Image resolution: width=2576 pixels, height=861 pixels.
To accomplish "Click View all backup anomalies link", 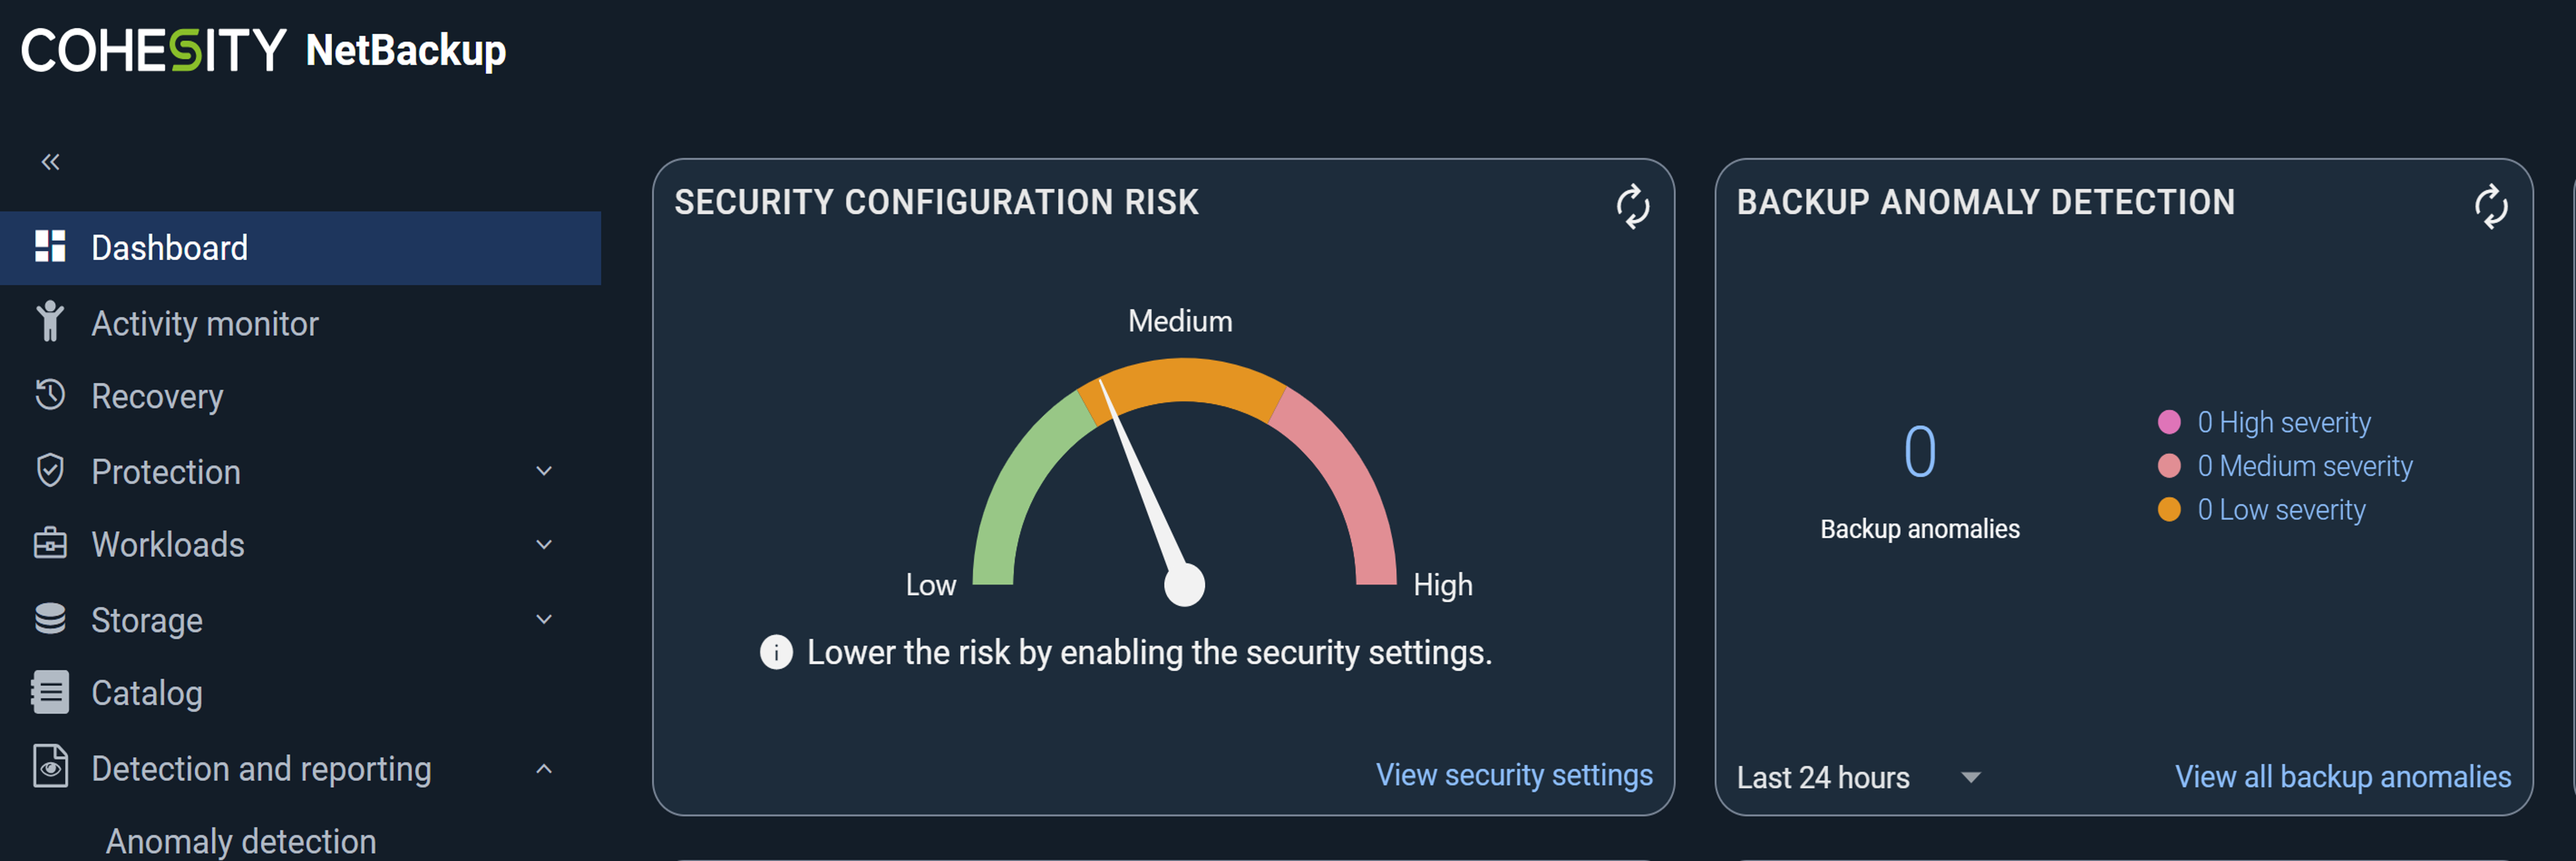I will click(2342, 777).
